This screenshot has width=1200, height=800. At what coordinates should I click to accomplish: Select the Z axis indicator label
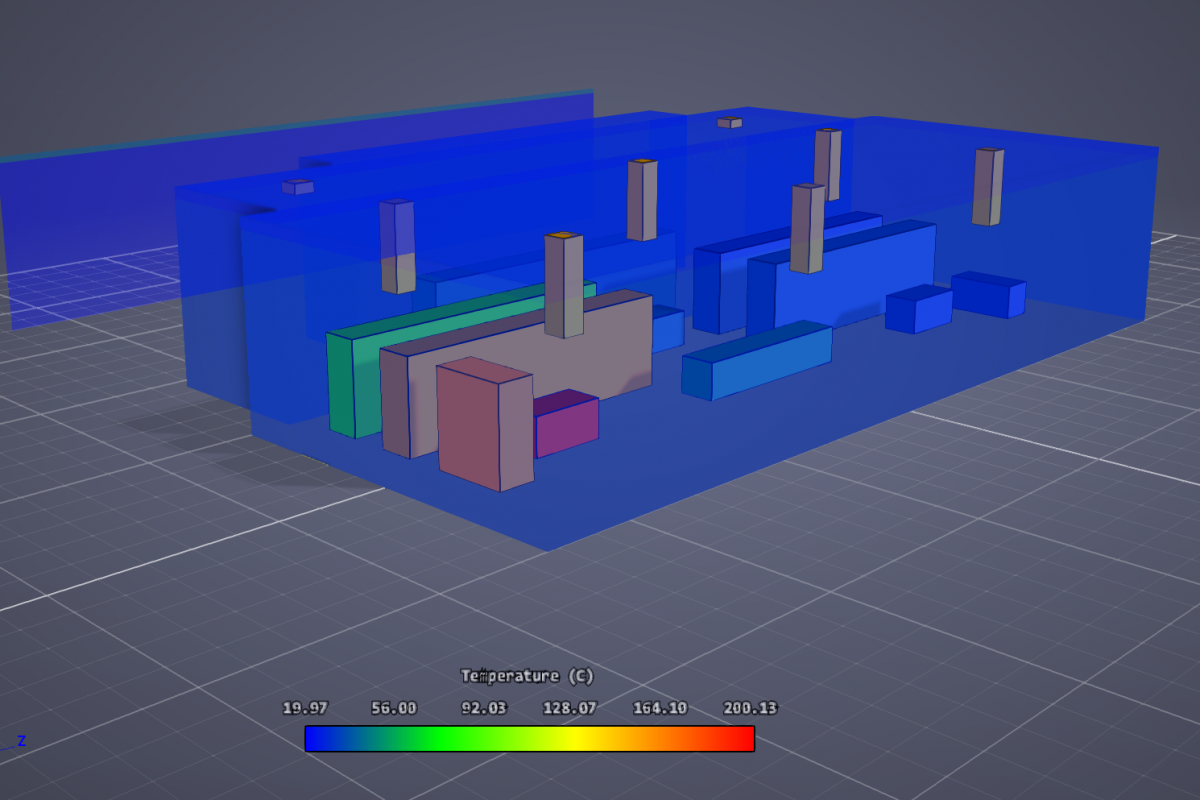coord(21,741)
